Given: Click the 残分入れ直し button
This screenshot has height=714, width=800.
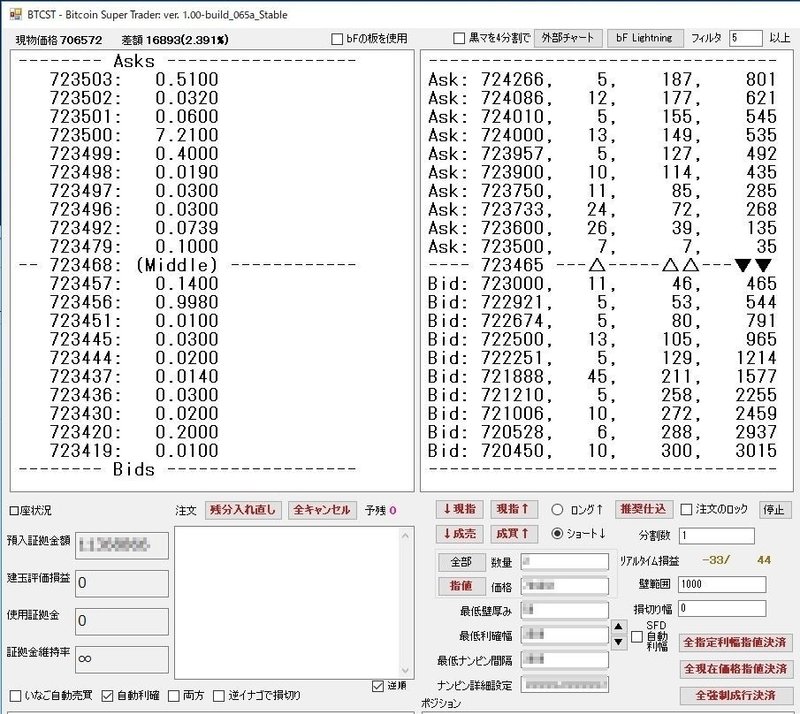Looking at the screenshot, I should coord(243,509).
